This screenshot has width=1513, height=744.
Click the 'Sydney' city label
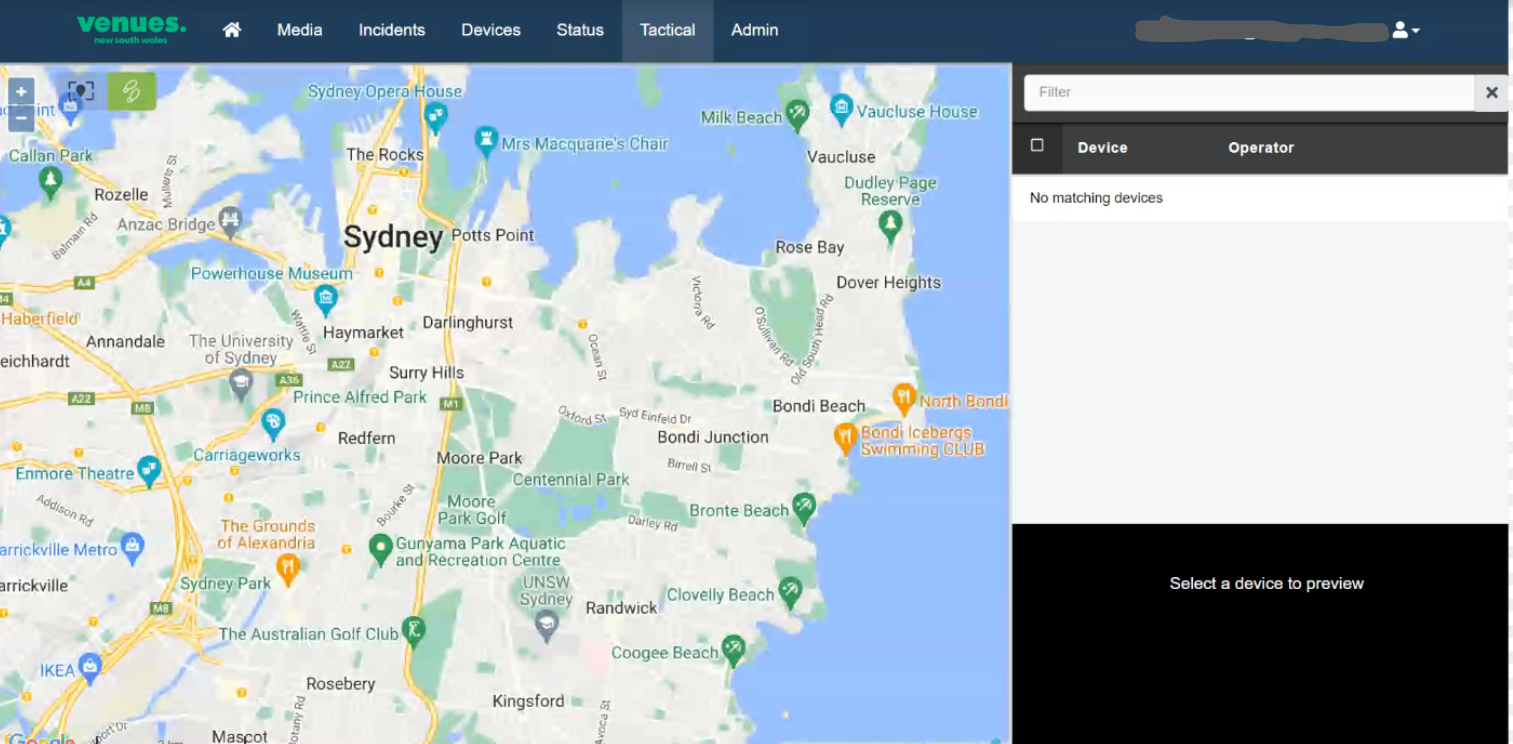pos(393,237)
